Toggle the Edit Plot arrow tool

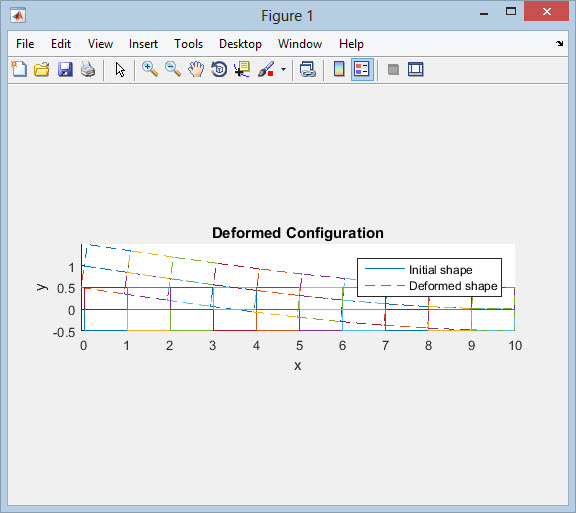click(120, 69)
